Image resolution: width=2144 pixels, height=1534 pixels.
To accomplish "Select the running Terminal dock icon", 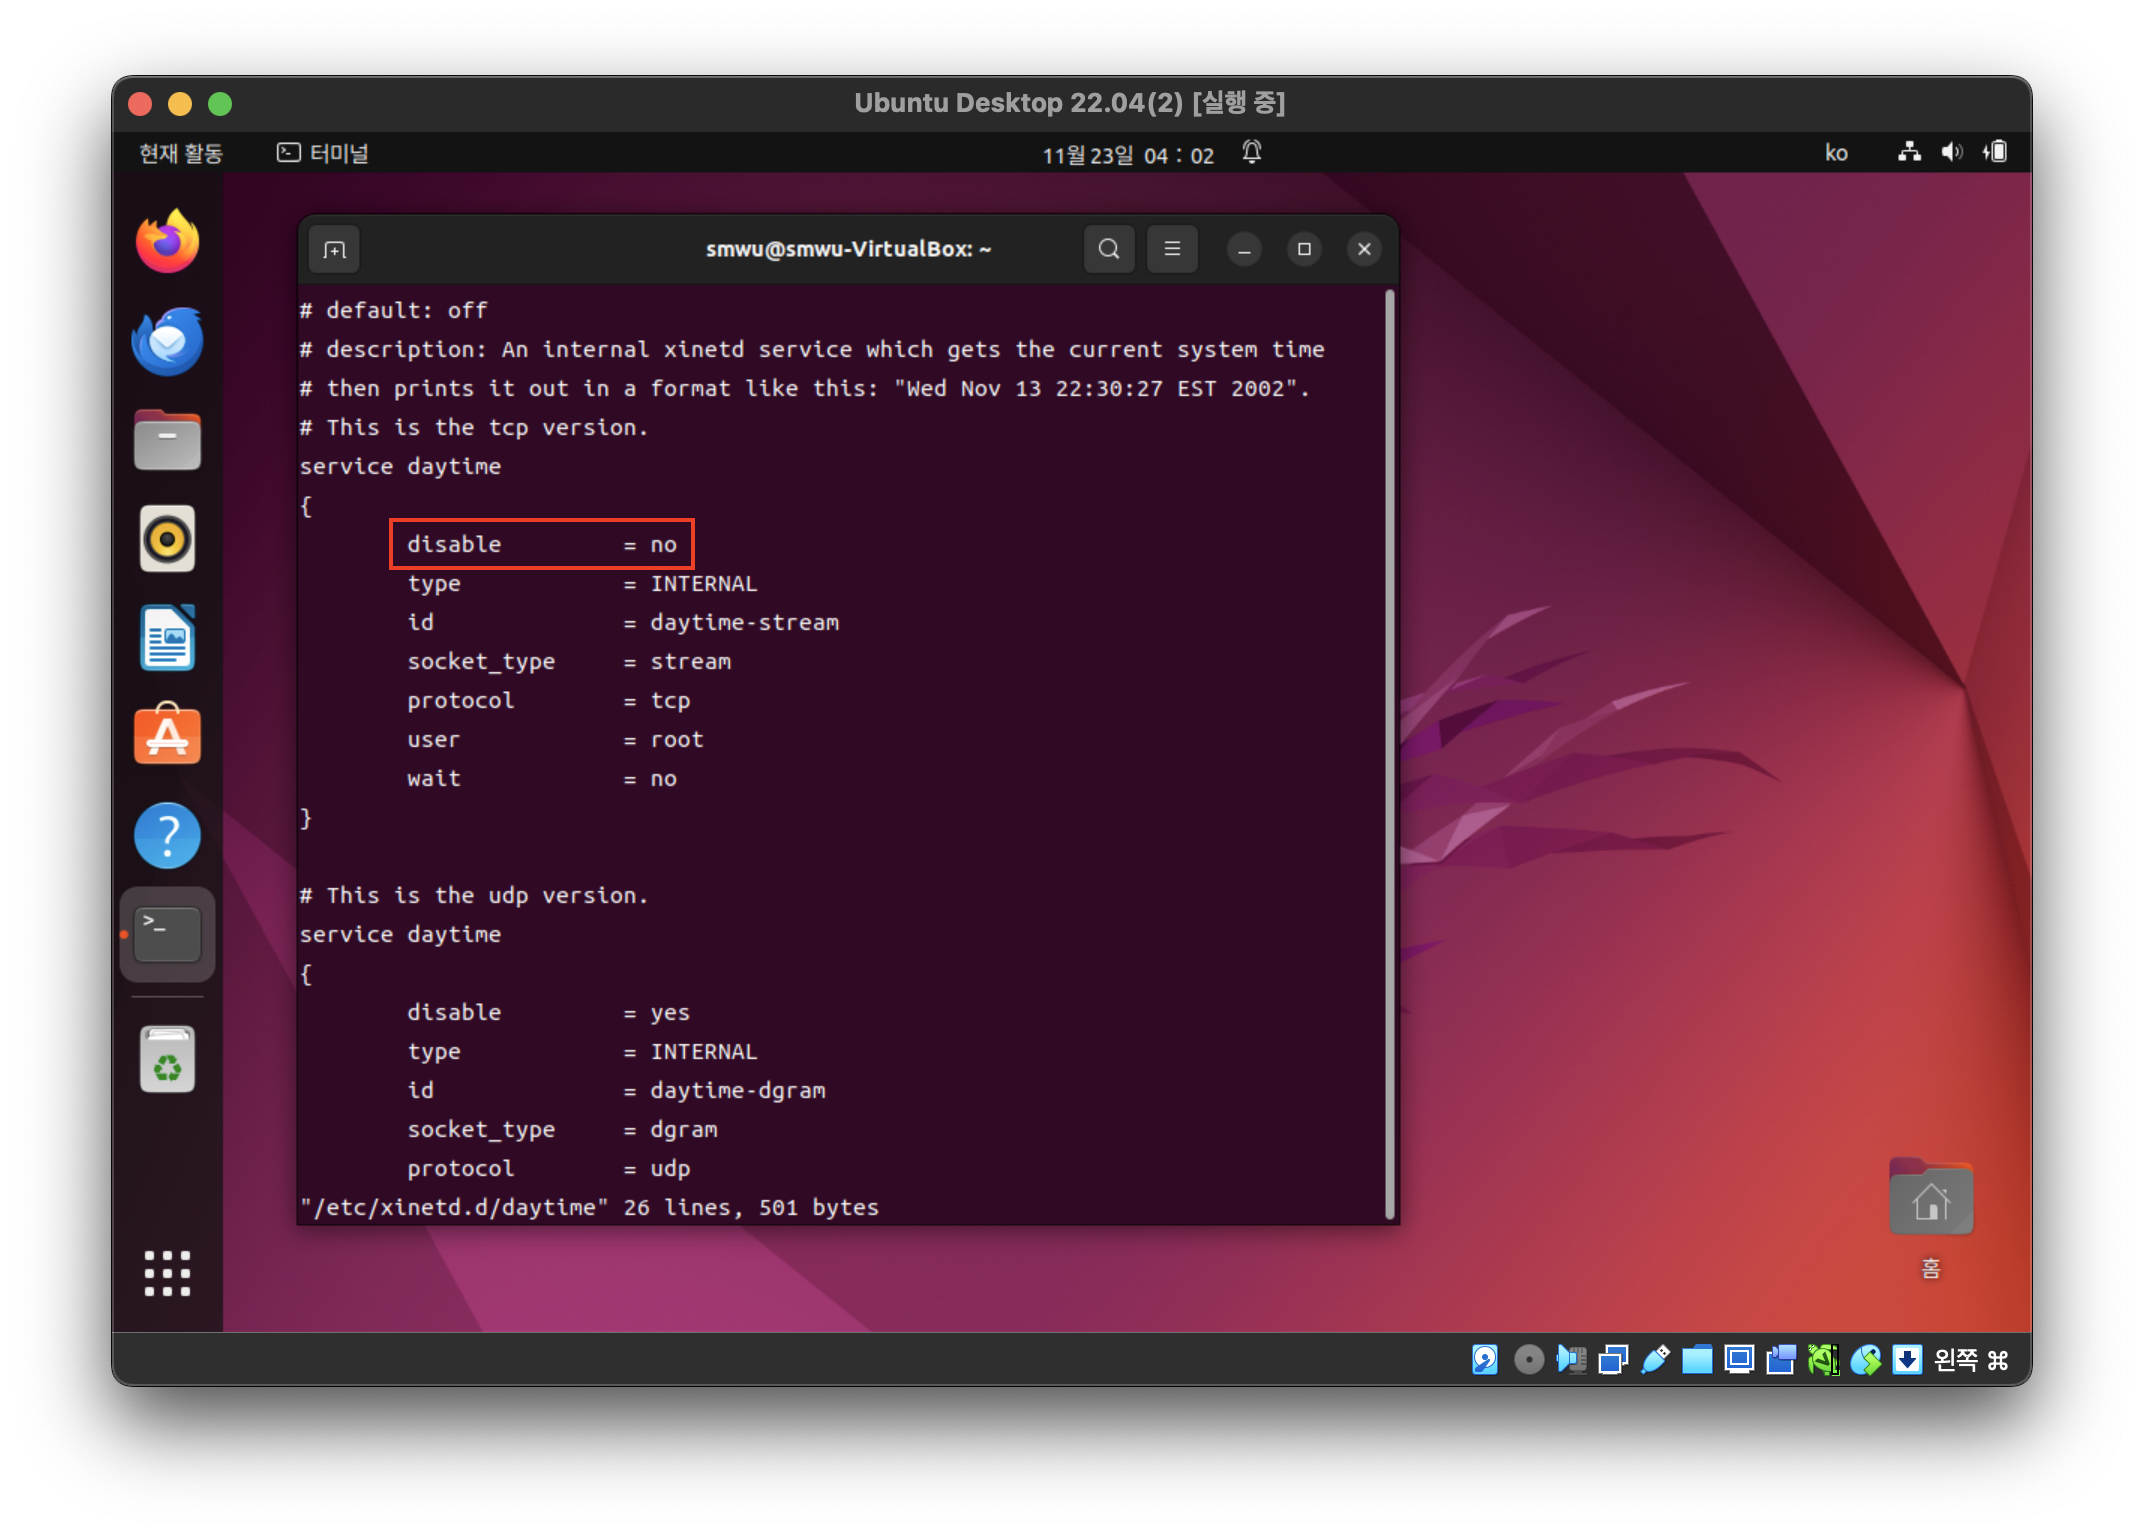I will [x=167, y=934].
